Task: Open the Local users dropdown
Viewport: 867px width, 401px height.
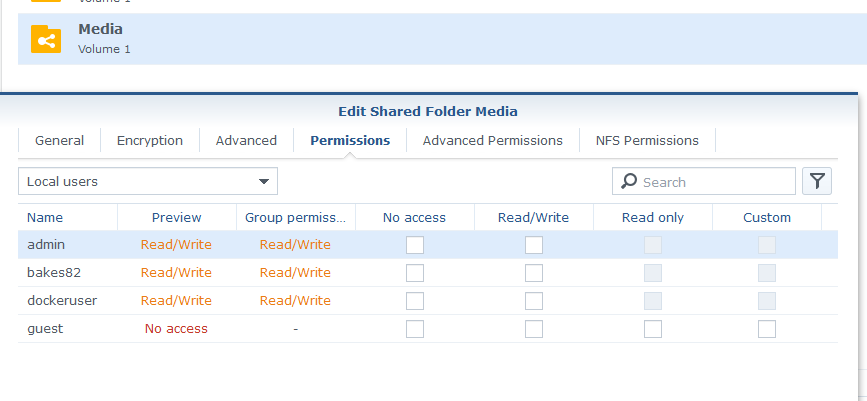Action: [x=148, y=182]
